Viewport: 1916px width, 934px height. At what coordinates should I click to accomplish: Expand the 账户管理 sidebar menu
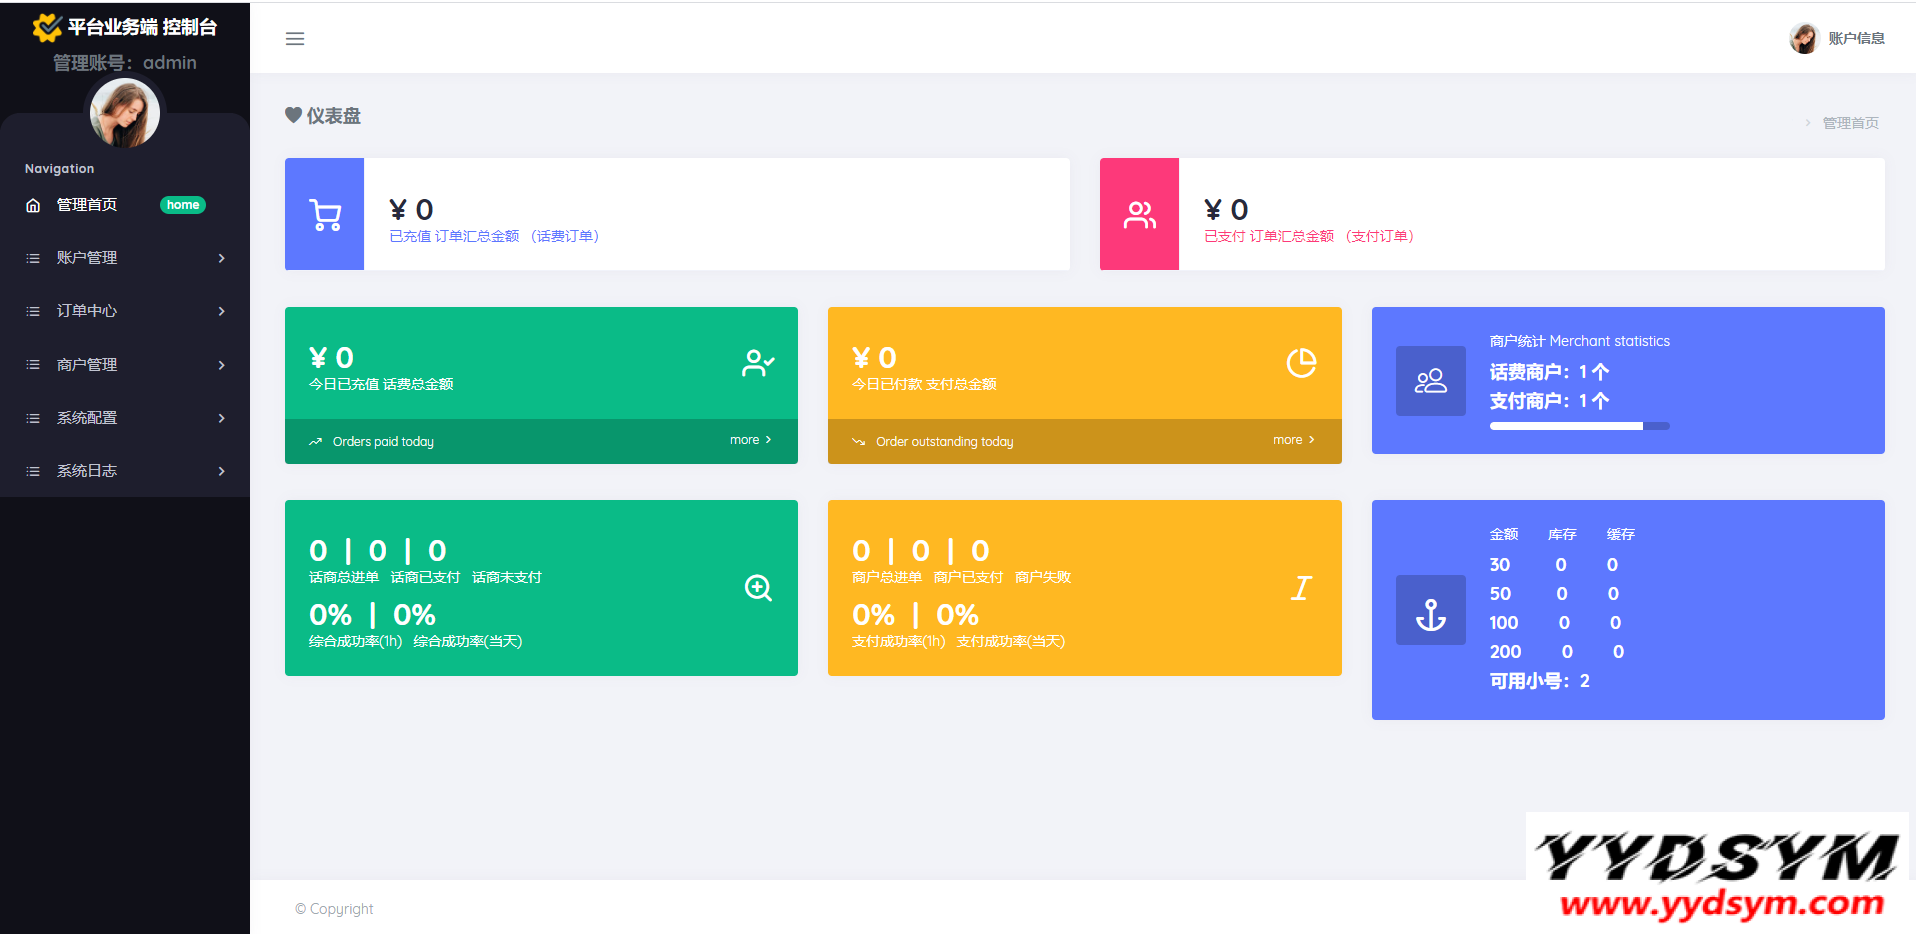click(124, 258)
